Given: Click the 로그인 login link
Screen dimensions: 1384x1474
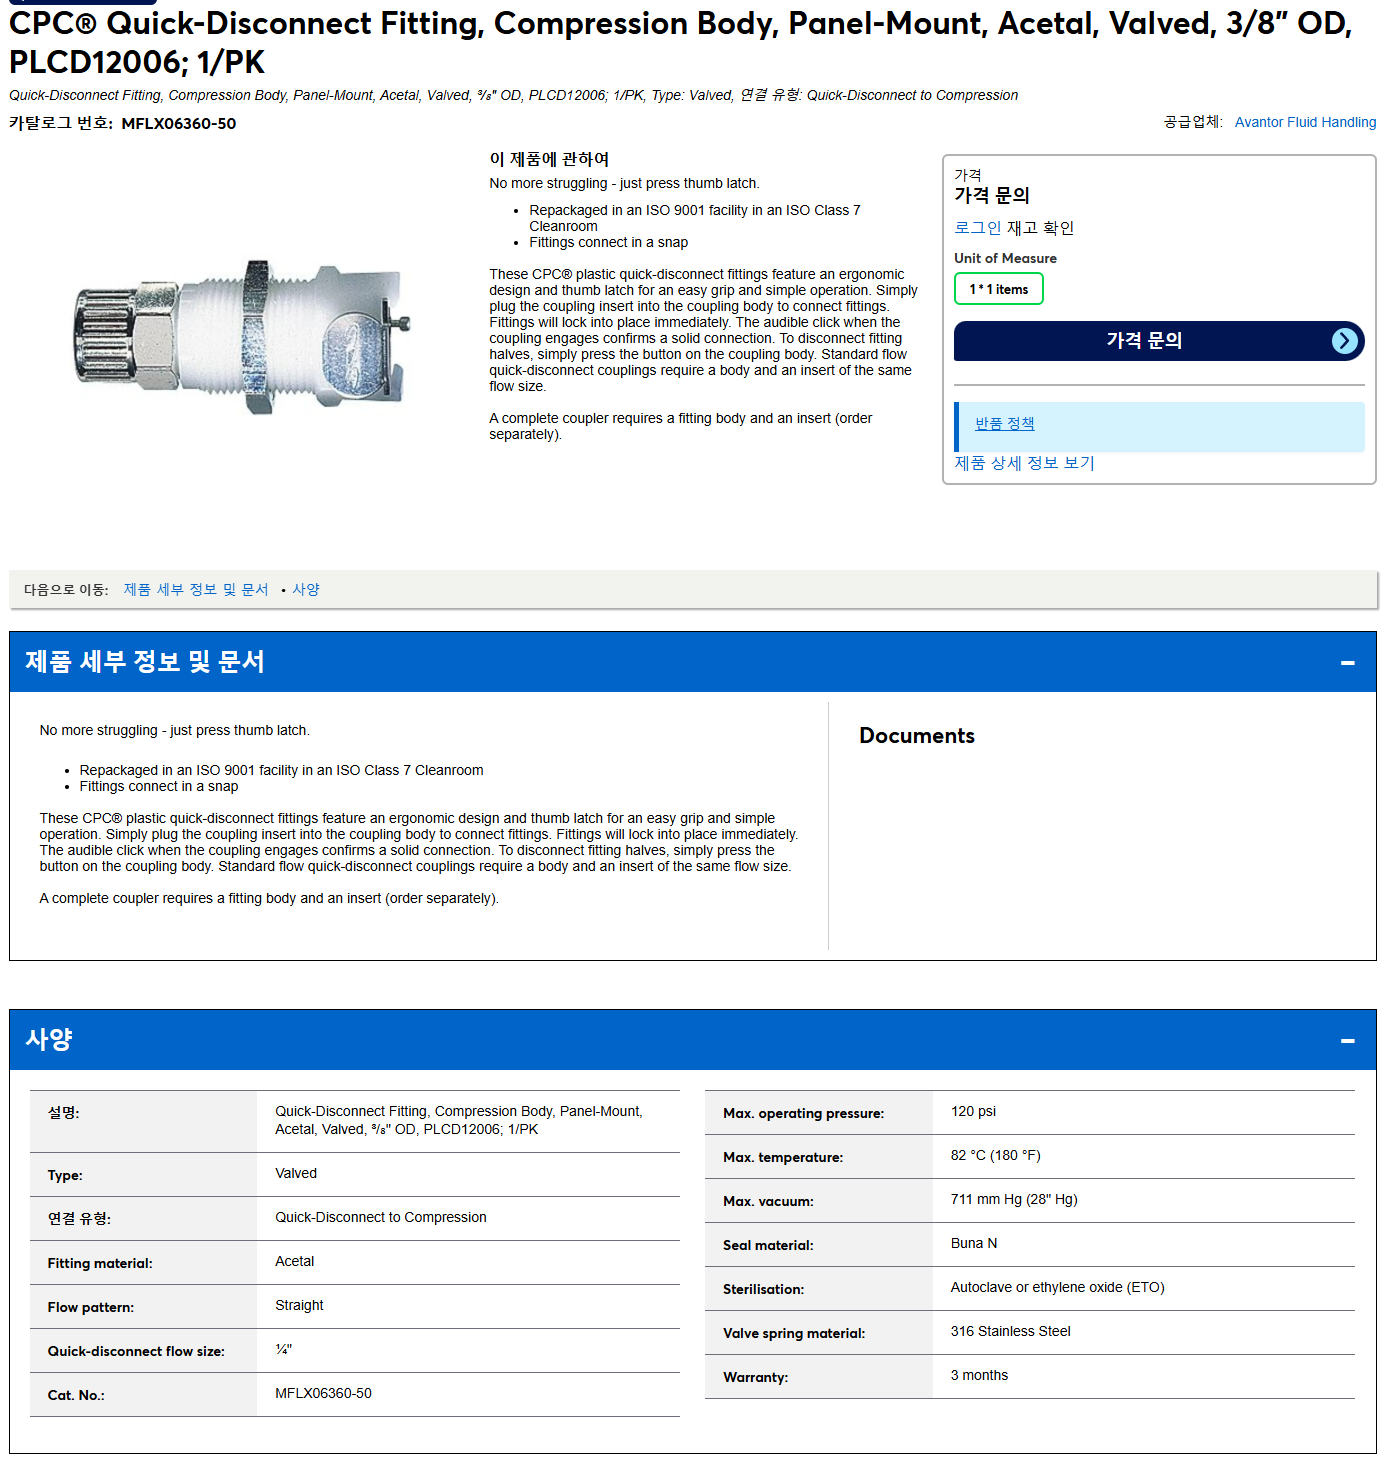Looking at the screenshot, I should click(977, 228).
